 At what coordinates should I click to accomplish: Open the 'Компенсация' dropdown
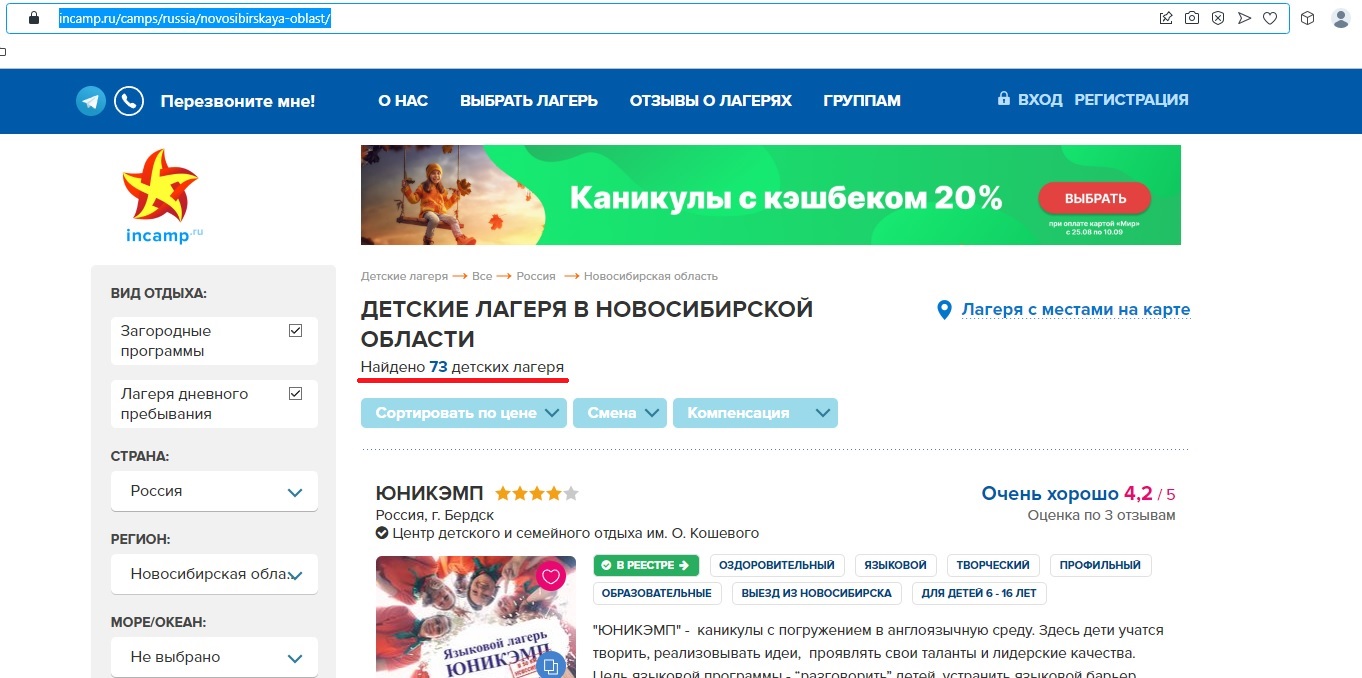click(756, 412)
